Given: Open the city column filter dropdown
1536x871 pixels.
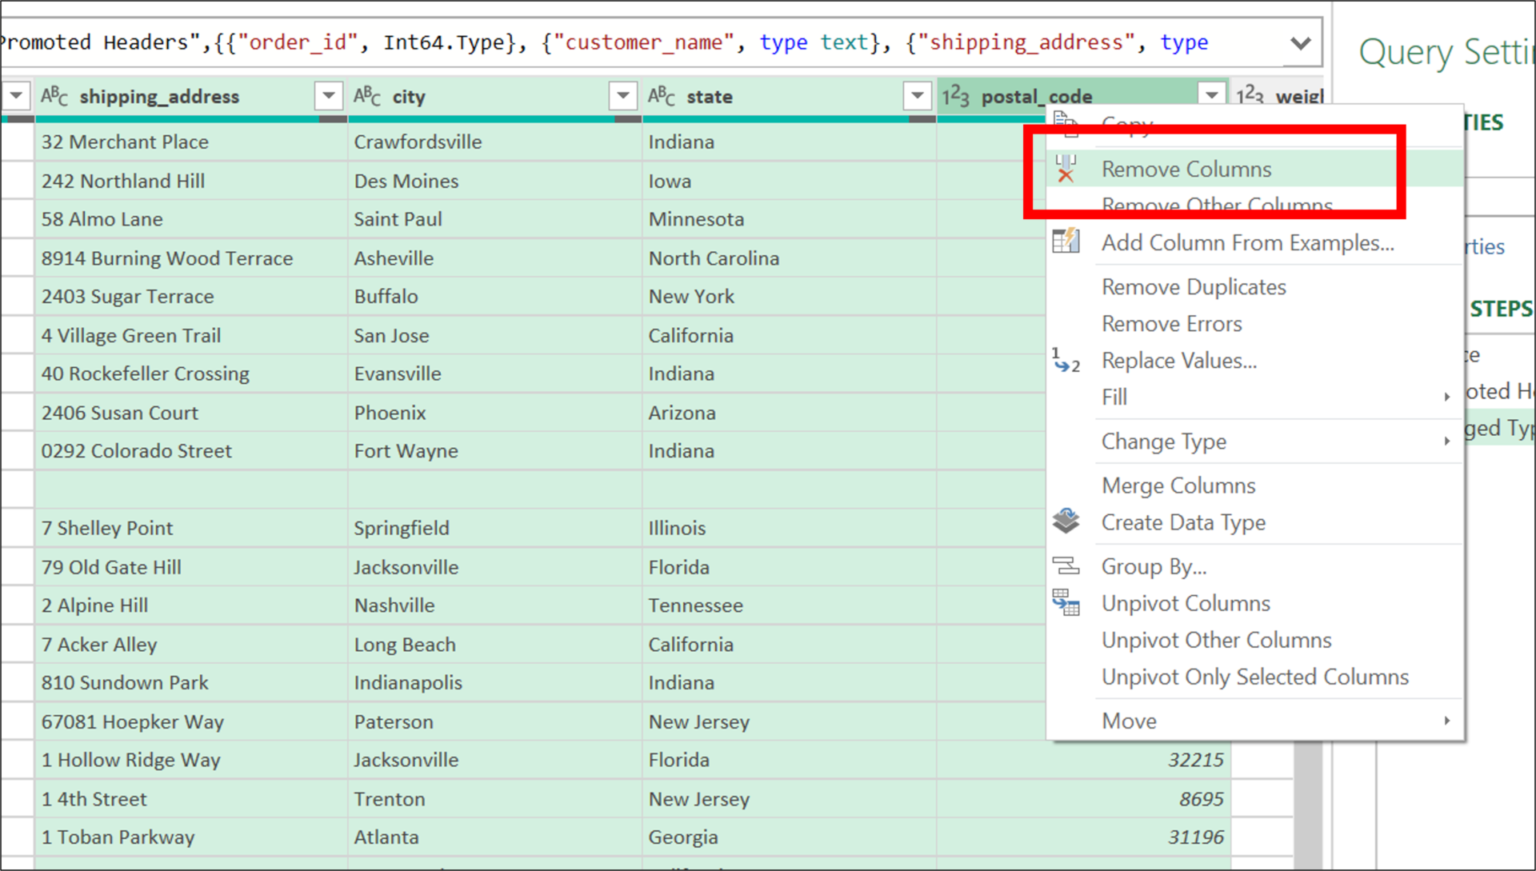Looking at the screenshot, I should [x=623, y=96].
